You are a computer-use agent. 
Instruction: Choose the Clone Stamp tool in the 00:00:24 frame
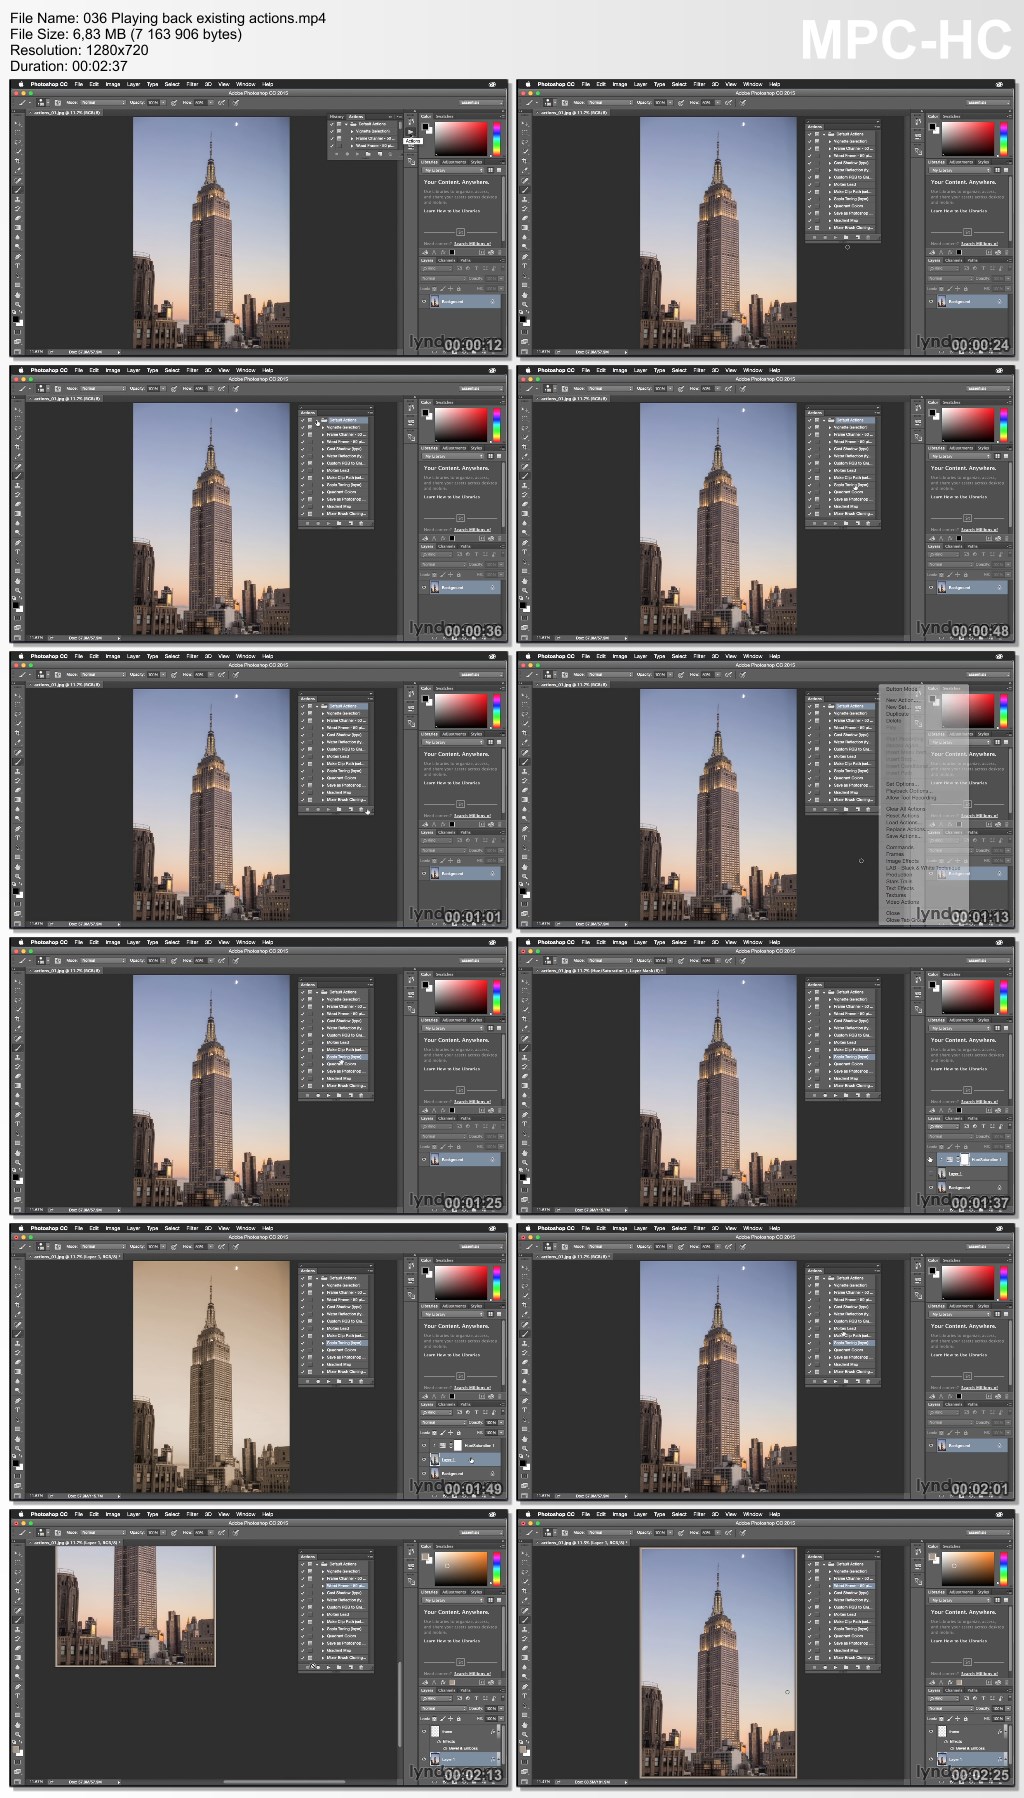(525, 199)
